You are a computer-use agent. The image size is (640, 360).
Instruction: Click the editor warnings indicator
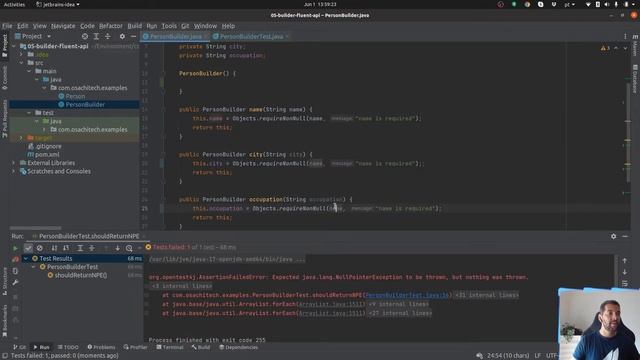pyautogui.click(x=605, y=48)
